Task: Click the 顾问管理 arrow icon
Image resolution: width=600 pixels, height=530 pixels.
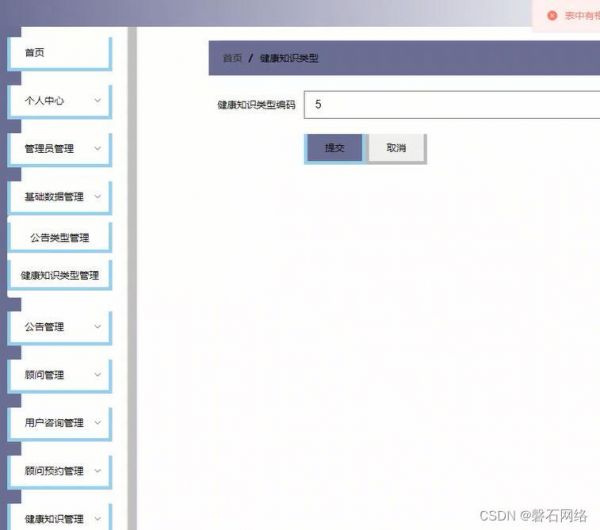Action: click(x=97, y=374)
